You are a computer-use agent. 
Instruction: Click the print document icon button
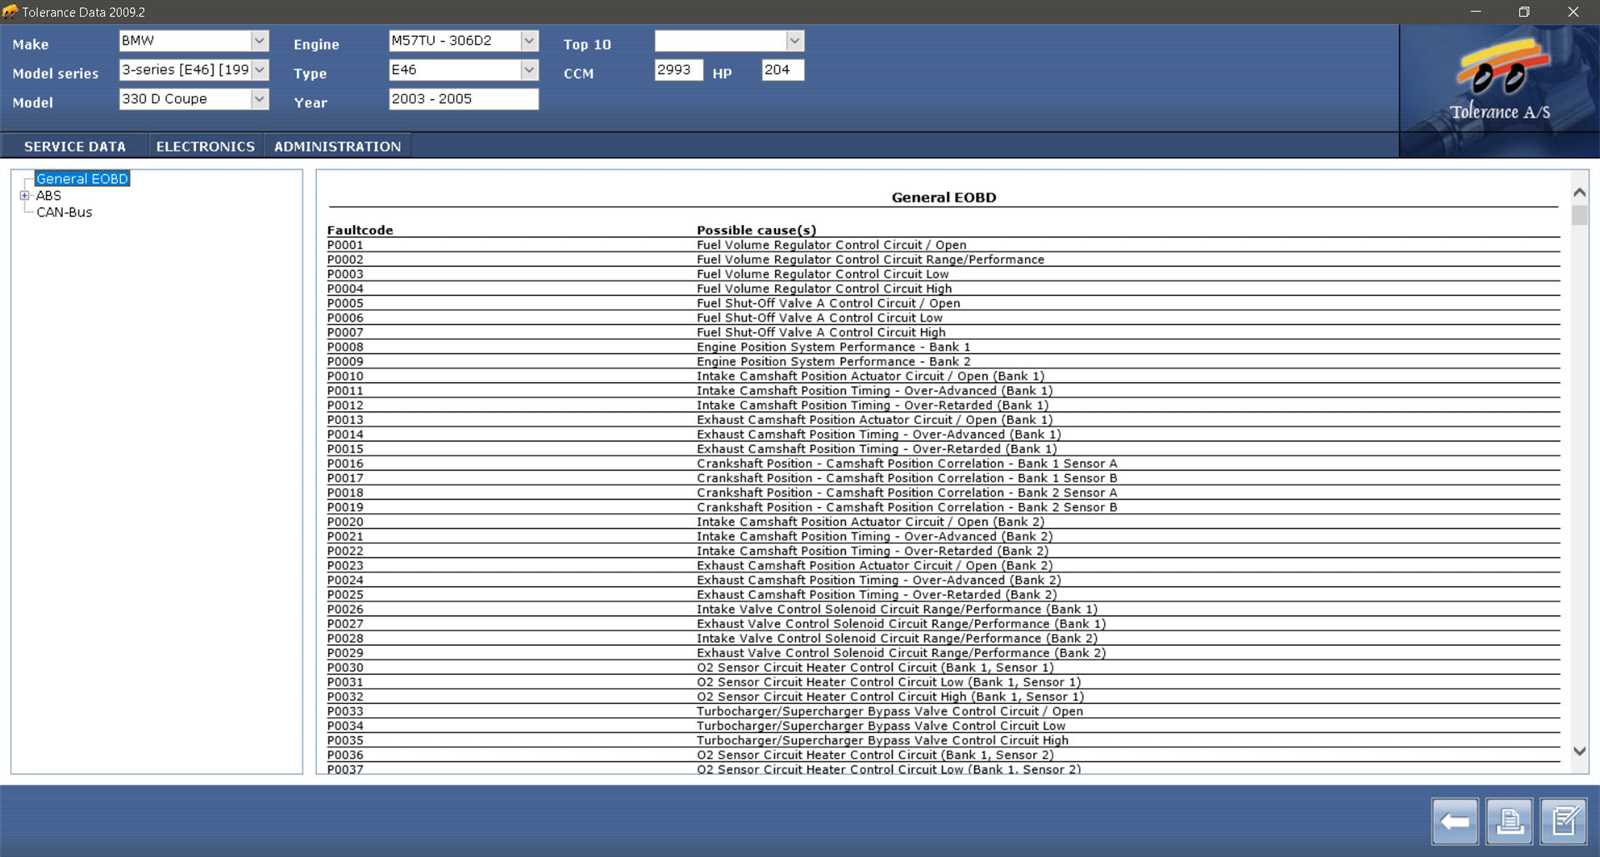(x=1509, y=822)
